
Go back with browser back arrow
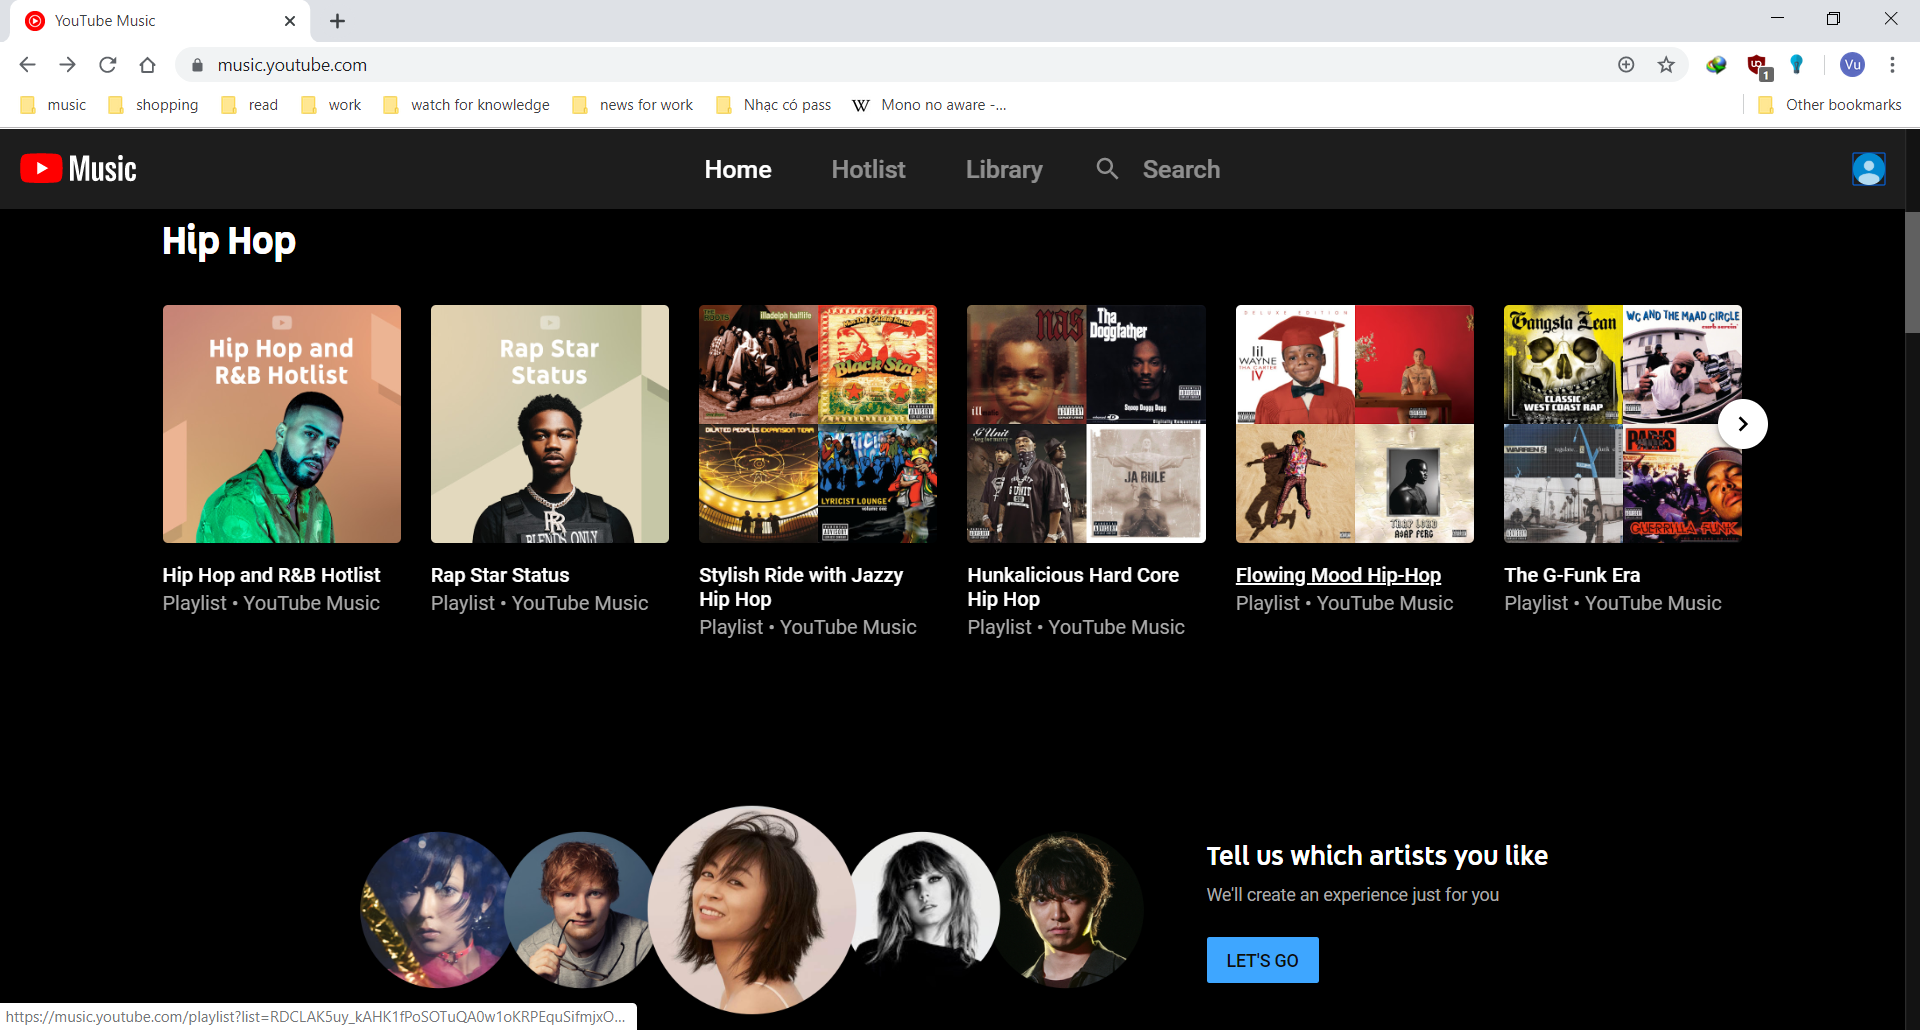tap(27, 65)
